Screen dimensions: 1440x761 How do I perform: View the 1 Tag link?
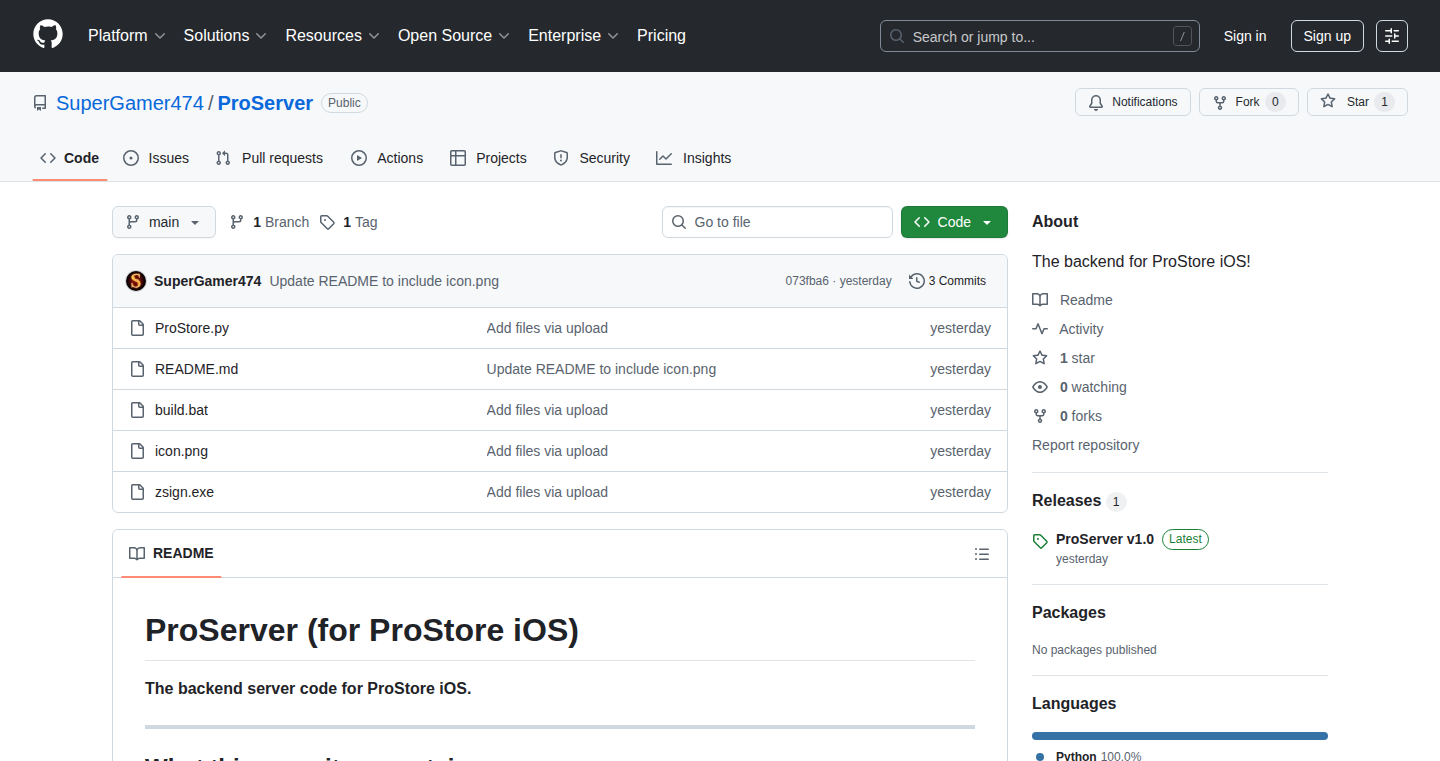click(348, 222)
